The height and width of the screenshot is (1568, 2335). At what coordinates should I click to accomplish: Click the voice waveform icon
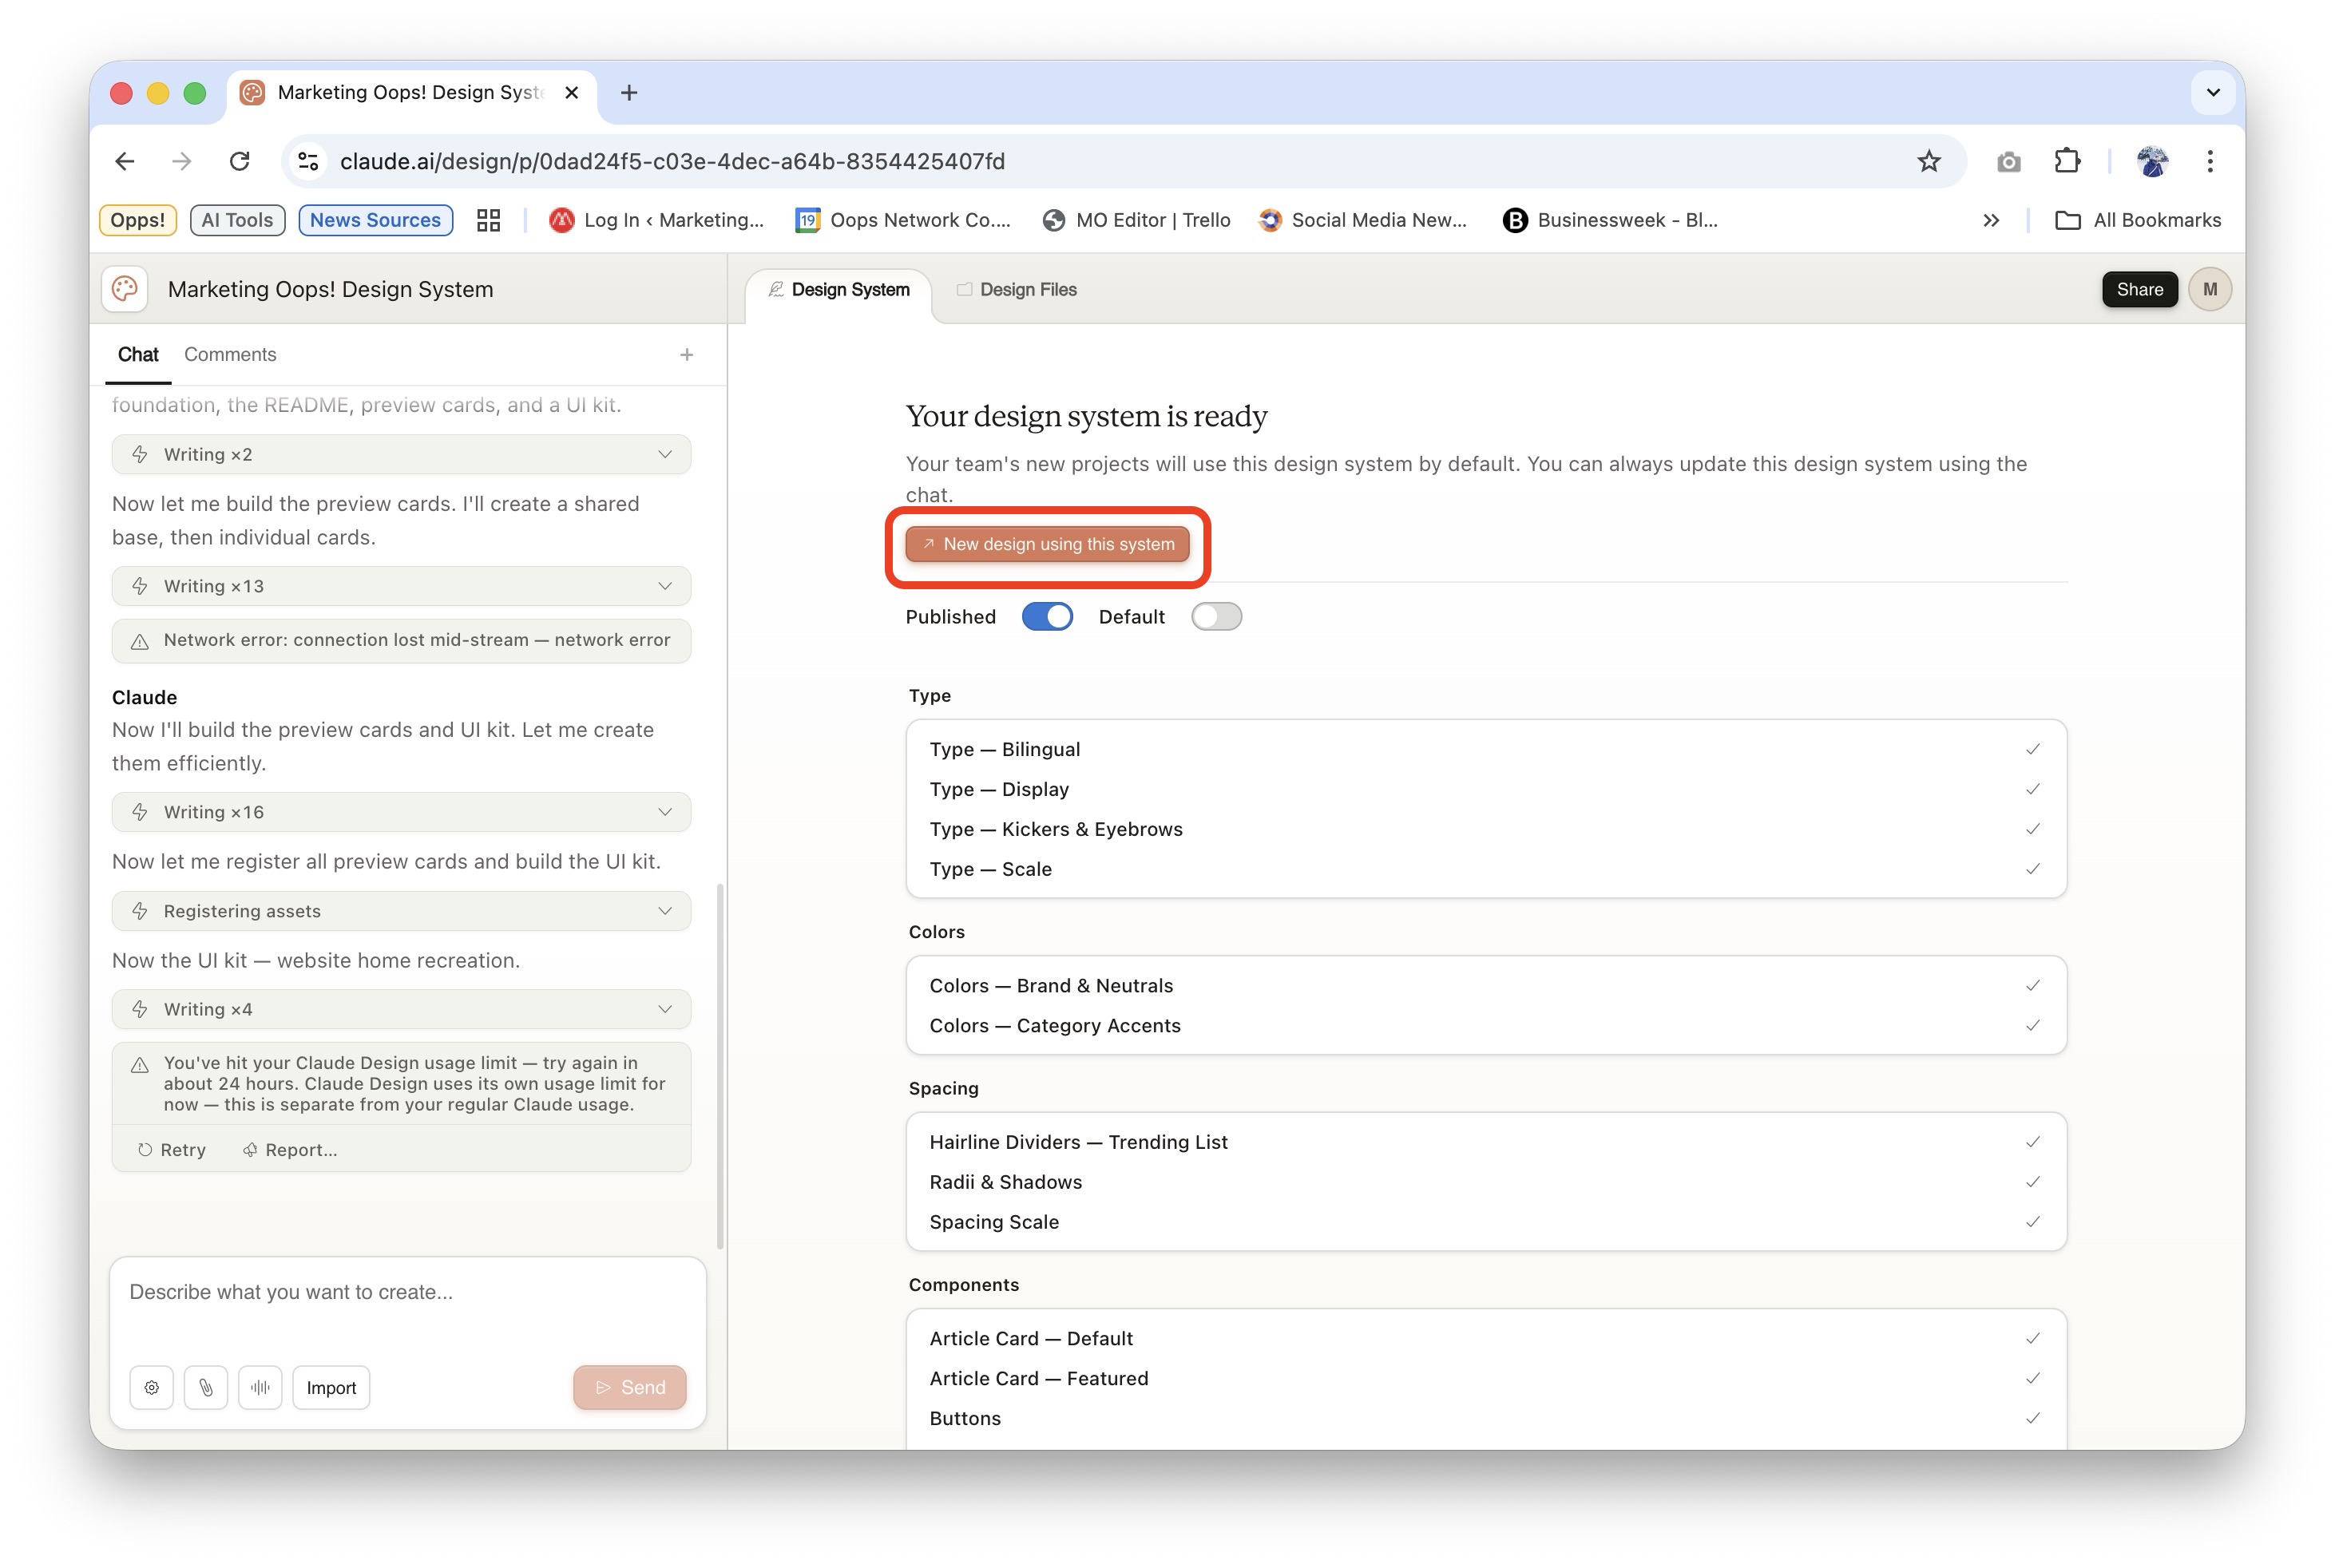(260, 1387)
